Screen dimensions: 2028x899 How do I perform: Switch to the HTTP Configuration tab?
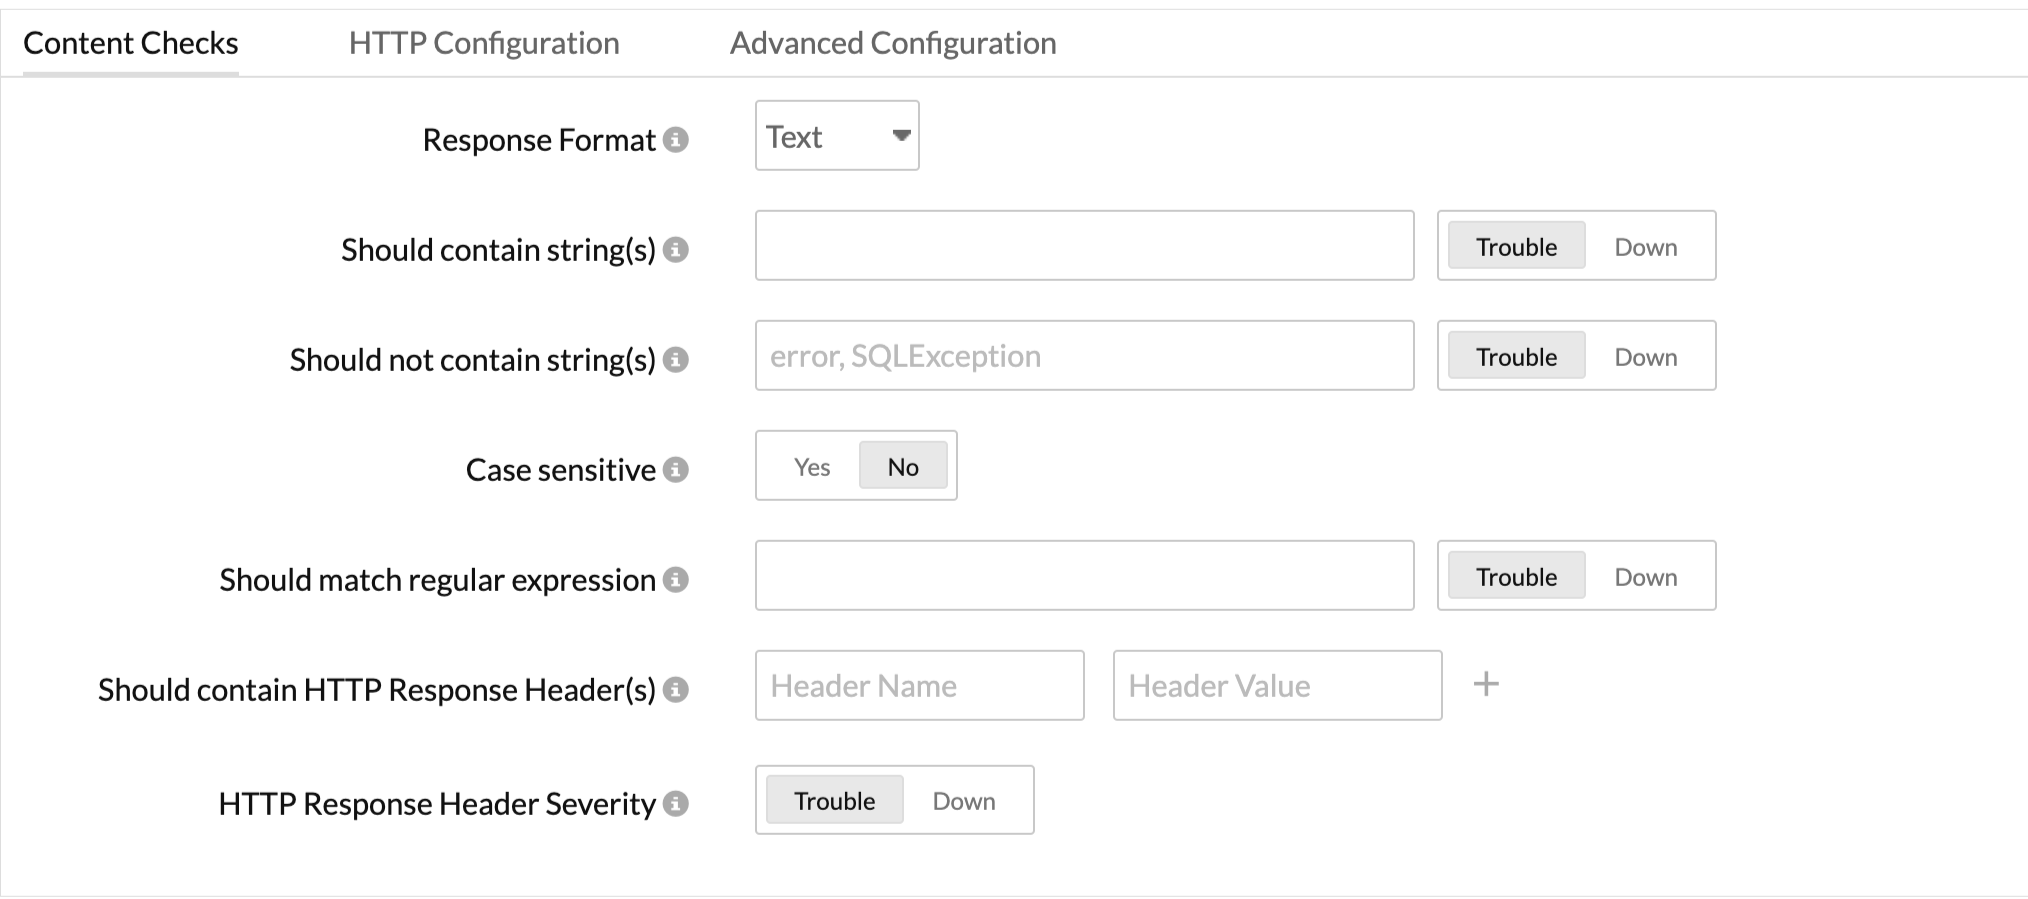click(484, 43)
